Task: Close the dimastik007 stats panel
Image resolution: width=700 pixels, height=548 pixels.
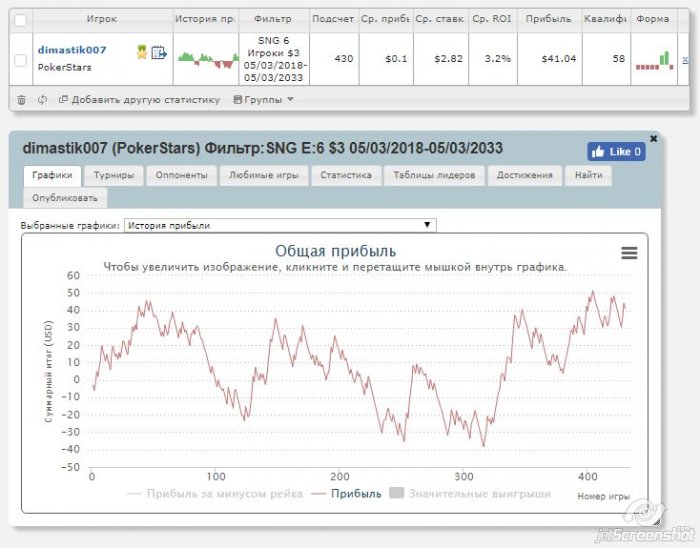Action: [653, 139]
